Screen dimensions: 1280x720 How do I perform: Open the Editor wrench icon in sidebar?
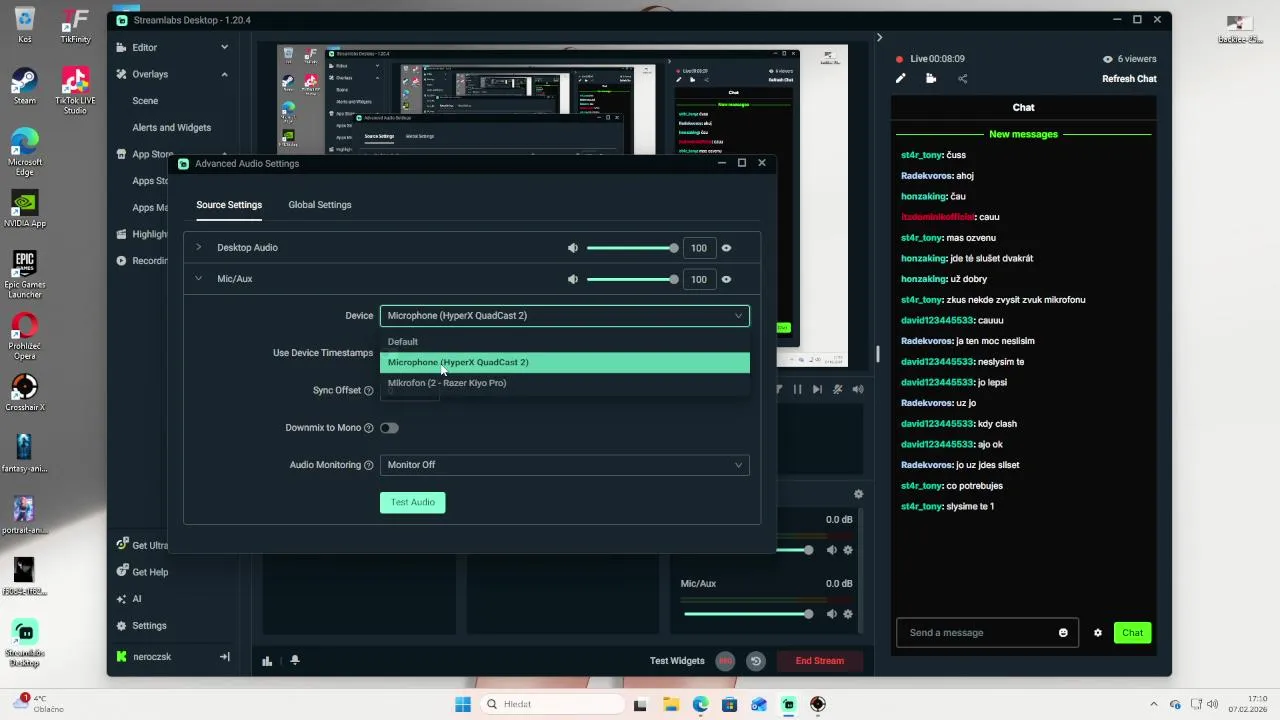[121, 47]
